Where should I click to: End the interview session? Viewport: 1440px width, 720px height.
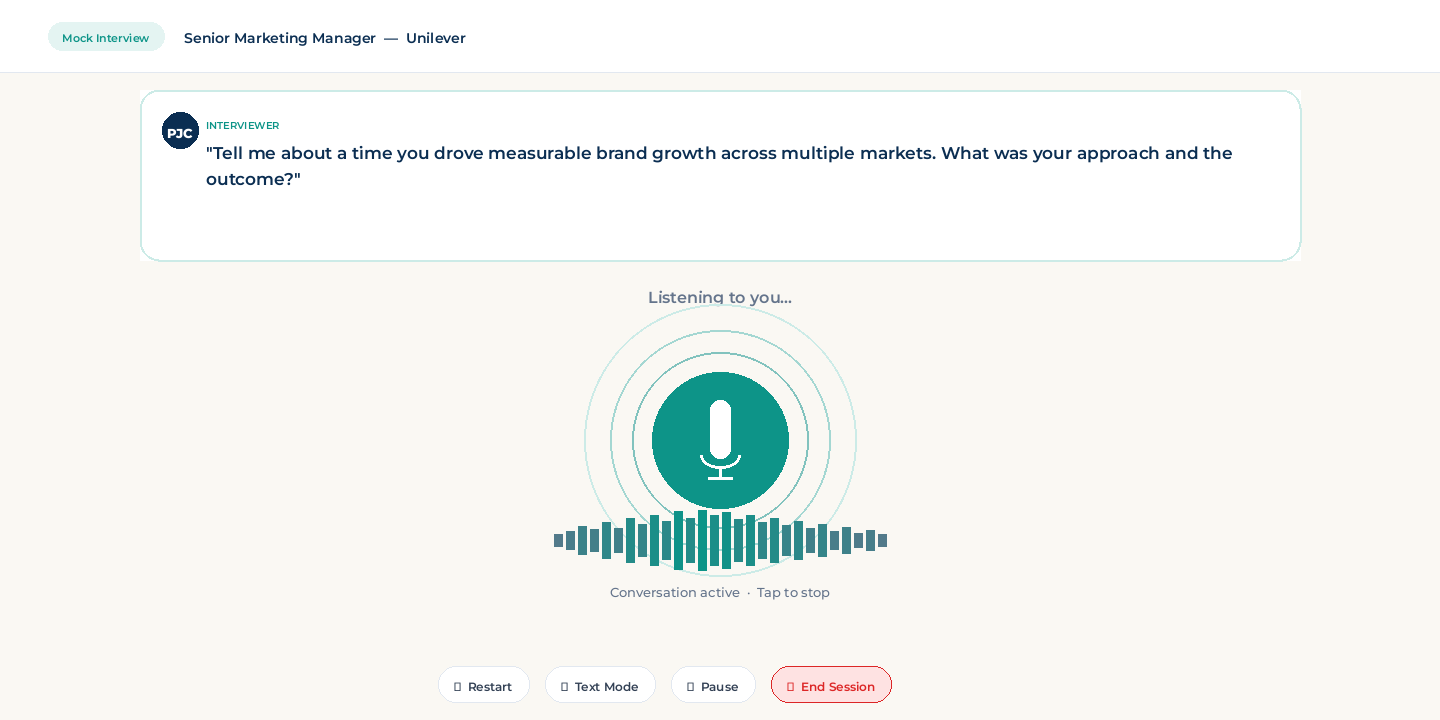(831, 686)
